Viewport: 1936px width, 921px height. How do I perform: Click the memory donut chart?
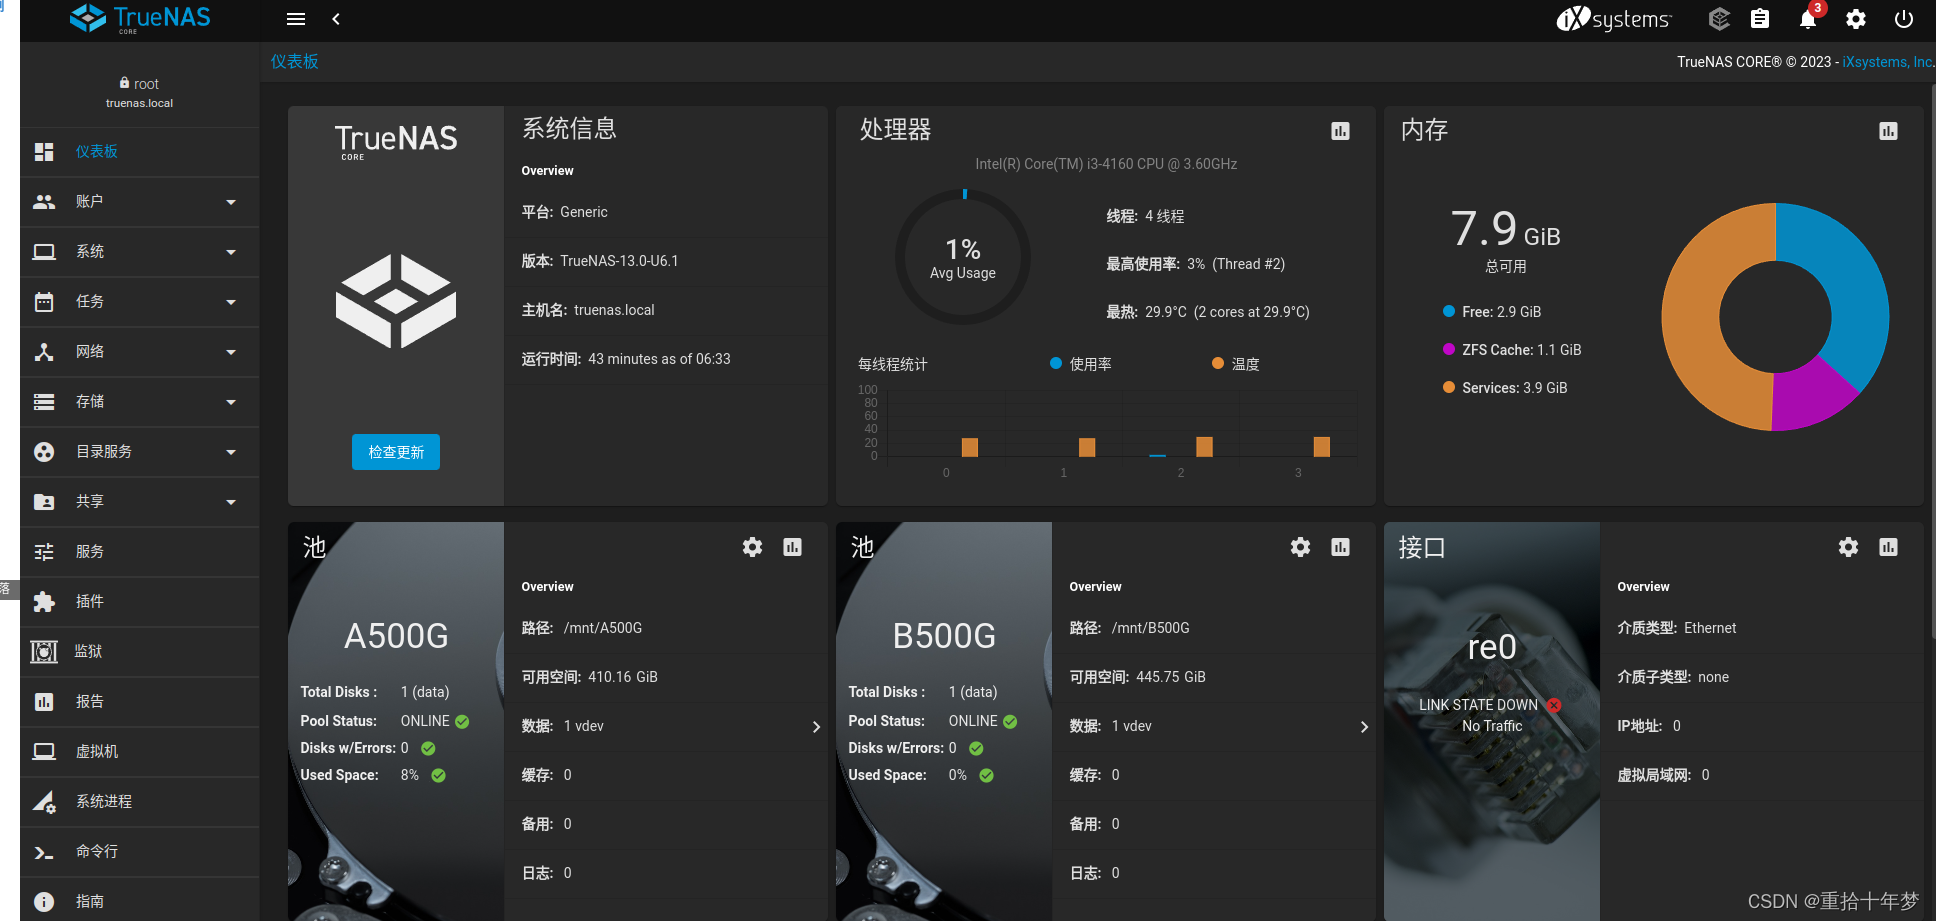tap(1776, 317)
